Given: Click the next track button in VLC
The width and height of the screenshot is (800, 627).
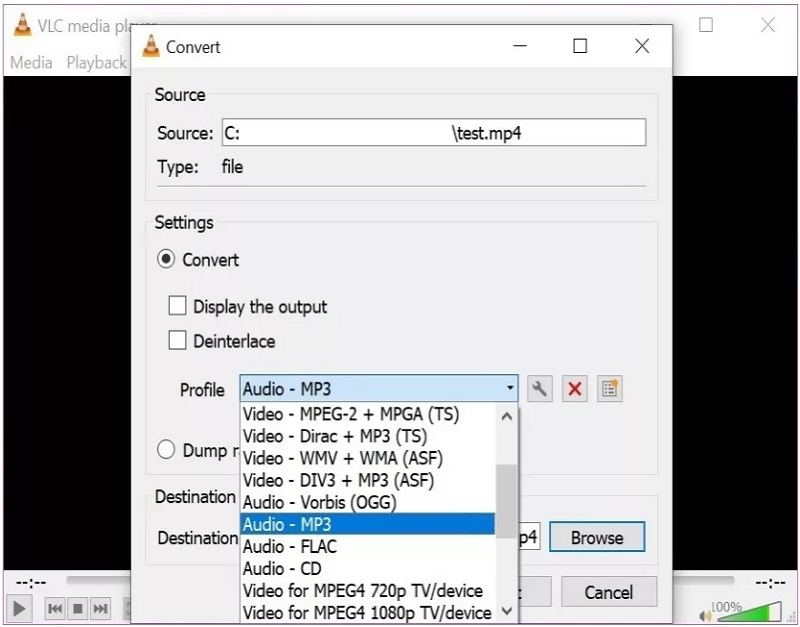Looking at the screenshot, I should pos(101,608).
